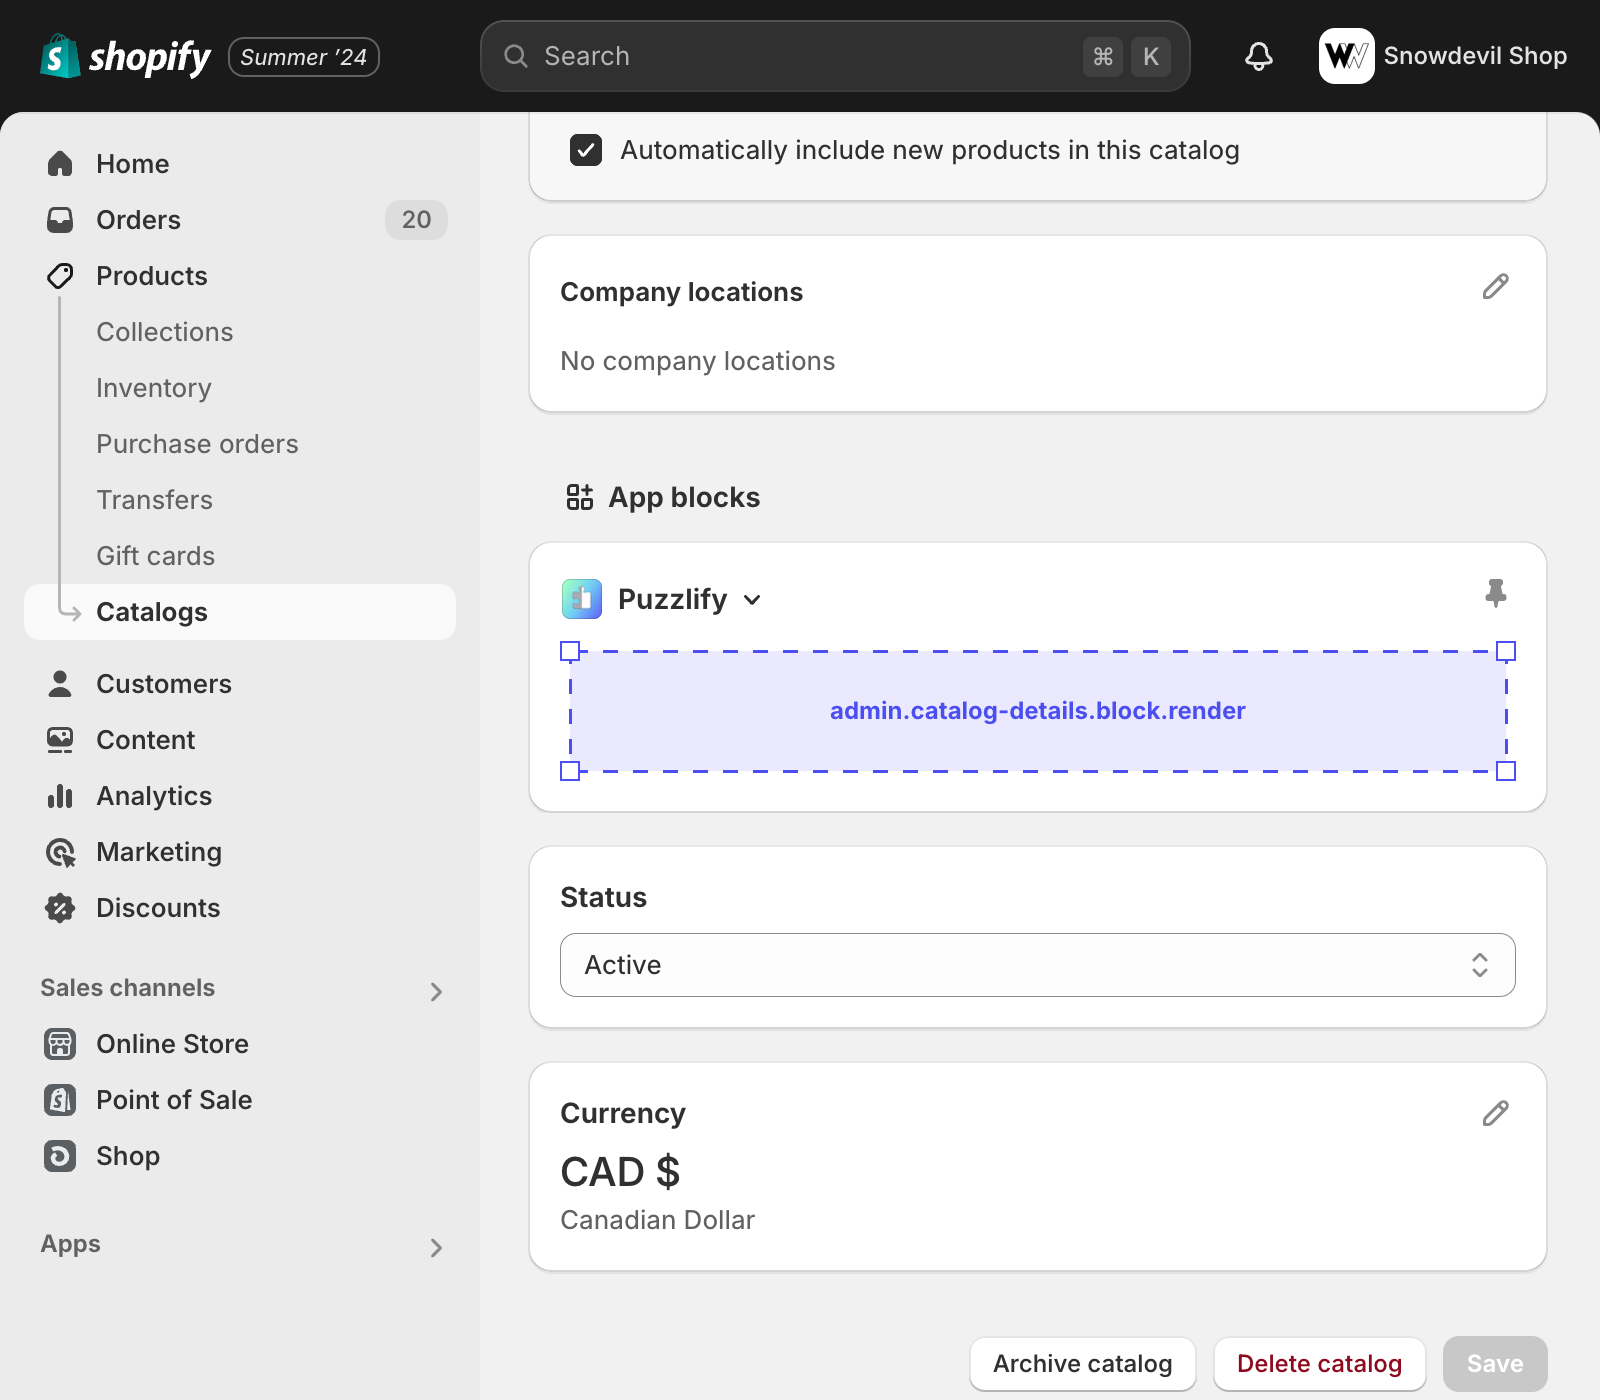The width and height of the screenshot is (1600, 1400).
Task: Expand the Apps section arrow
Action: (x=436, y=1247)
